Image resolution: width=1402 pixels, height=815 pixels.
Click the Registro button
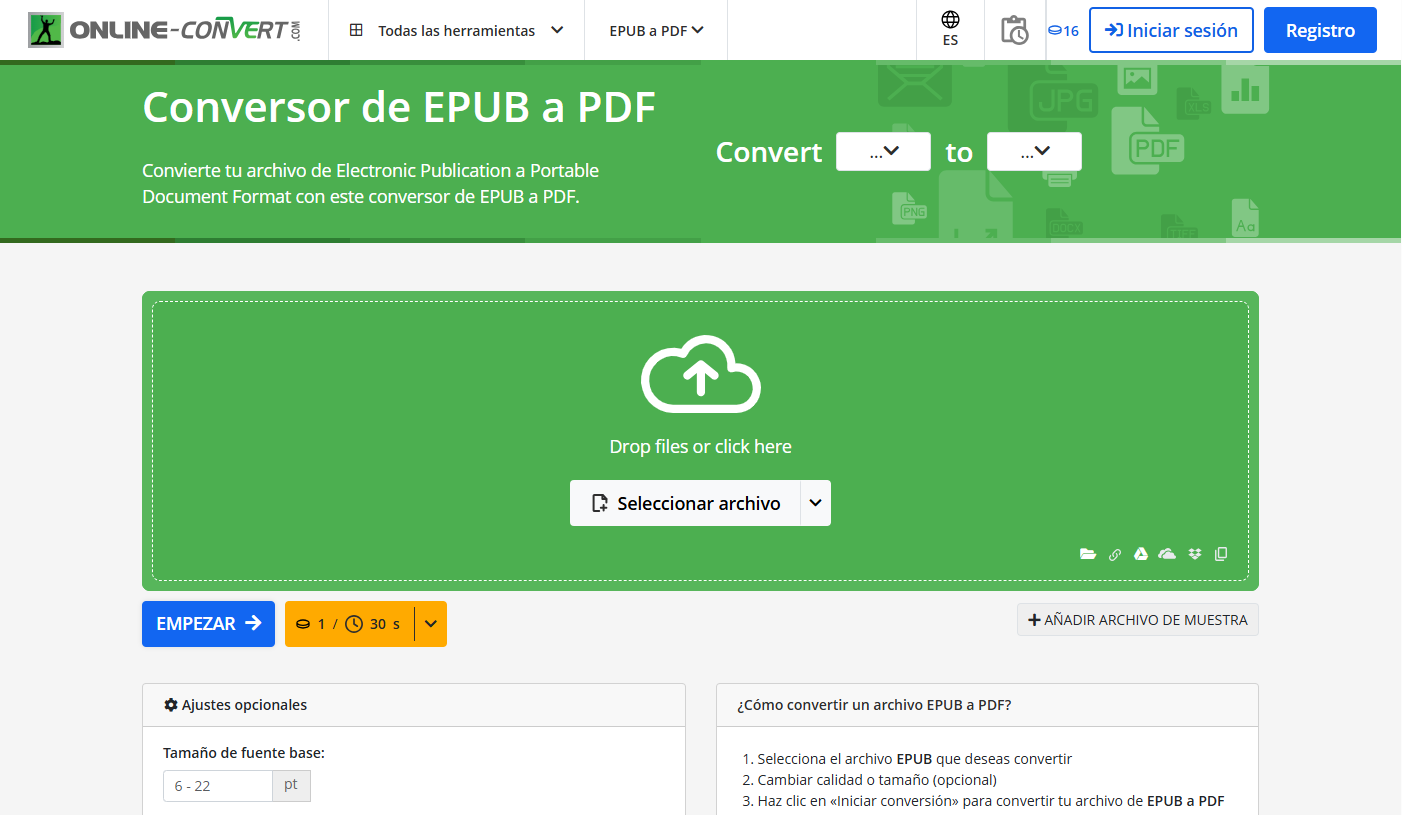1319,30
